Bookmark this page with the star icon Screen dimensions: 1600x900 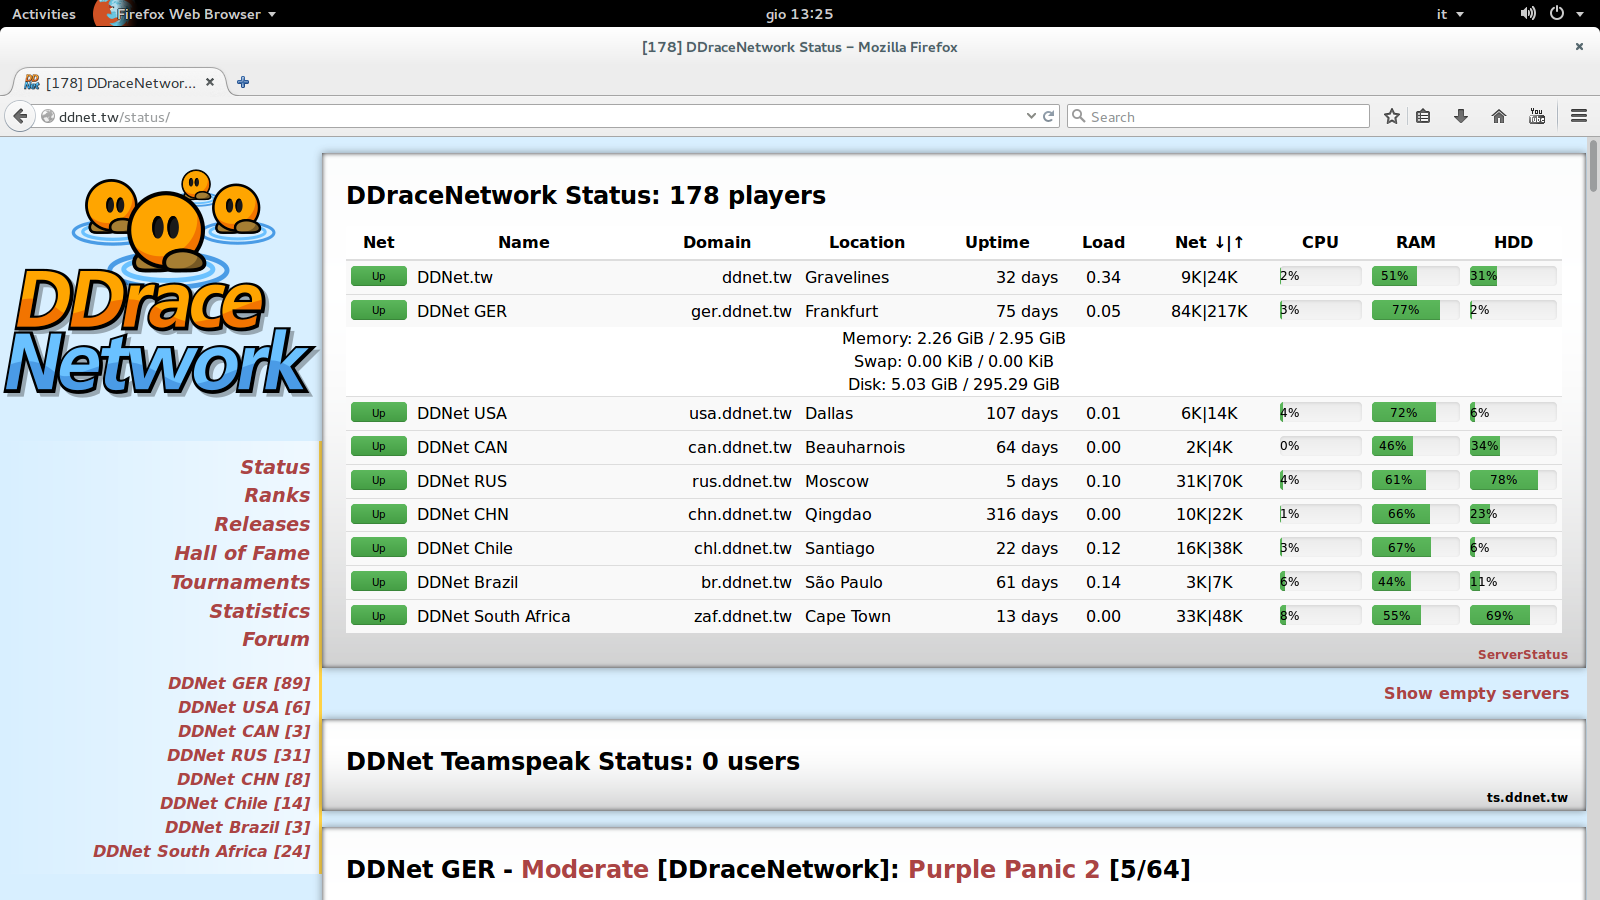tap(1391, 116)
